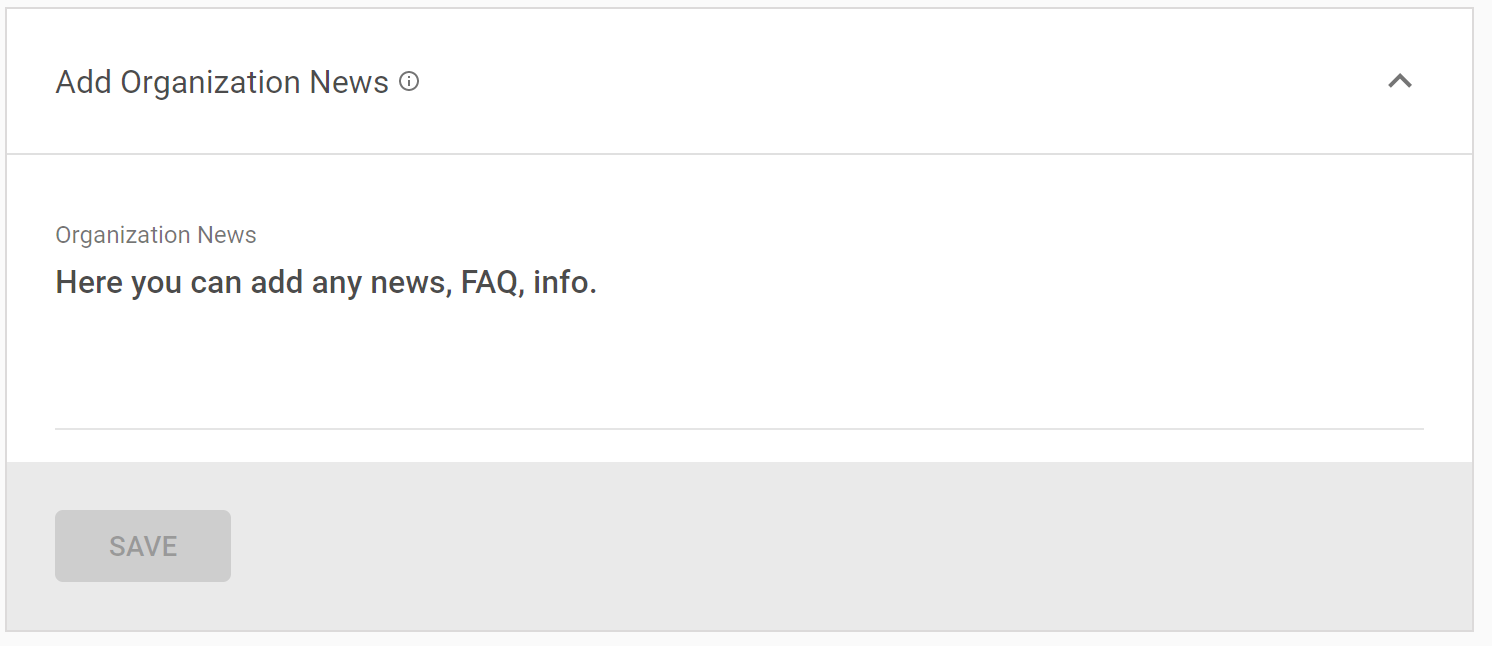This screenshot has width=1492, height=646.
Task: Click the Organization News field label
Action: coord(156,235)
